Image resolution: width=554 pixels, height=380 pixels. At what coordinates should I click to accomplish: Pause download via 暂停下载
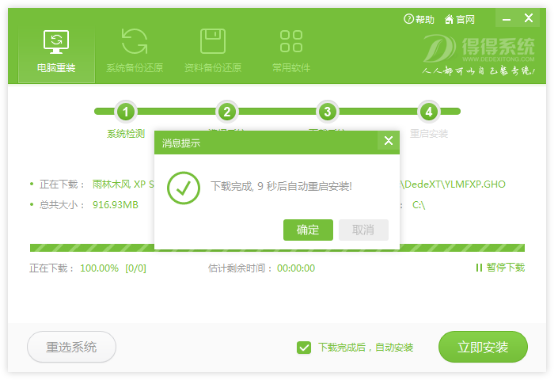[x=500, y=268]
